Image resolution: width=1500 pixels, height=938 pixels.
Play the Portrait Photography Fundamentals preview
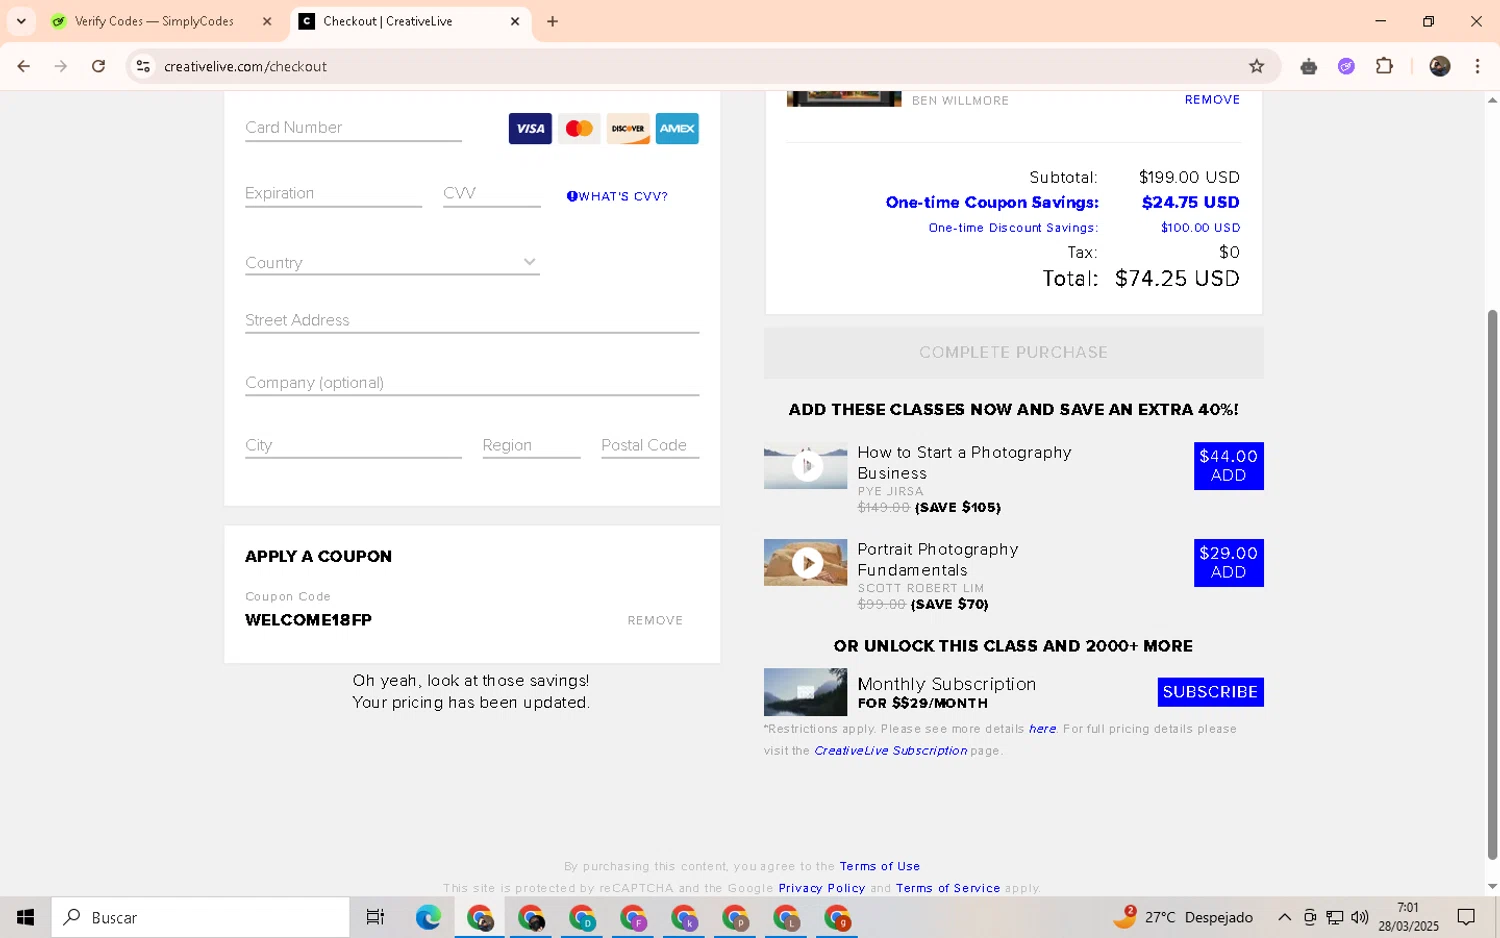click(x=807, y=563)
